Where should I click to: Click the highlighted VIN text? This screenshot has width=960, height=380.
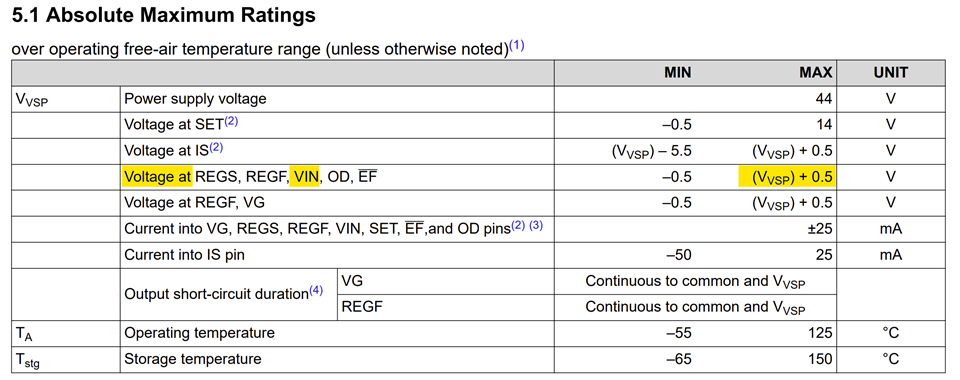tap(304, 177)
